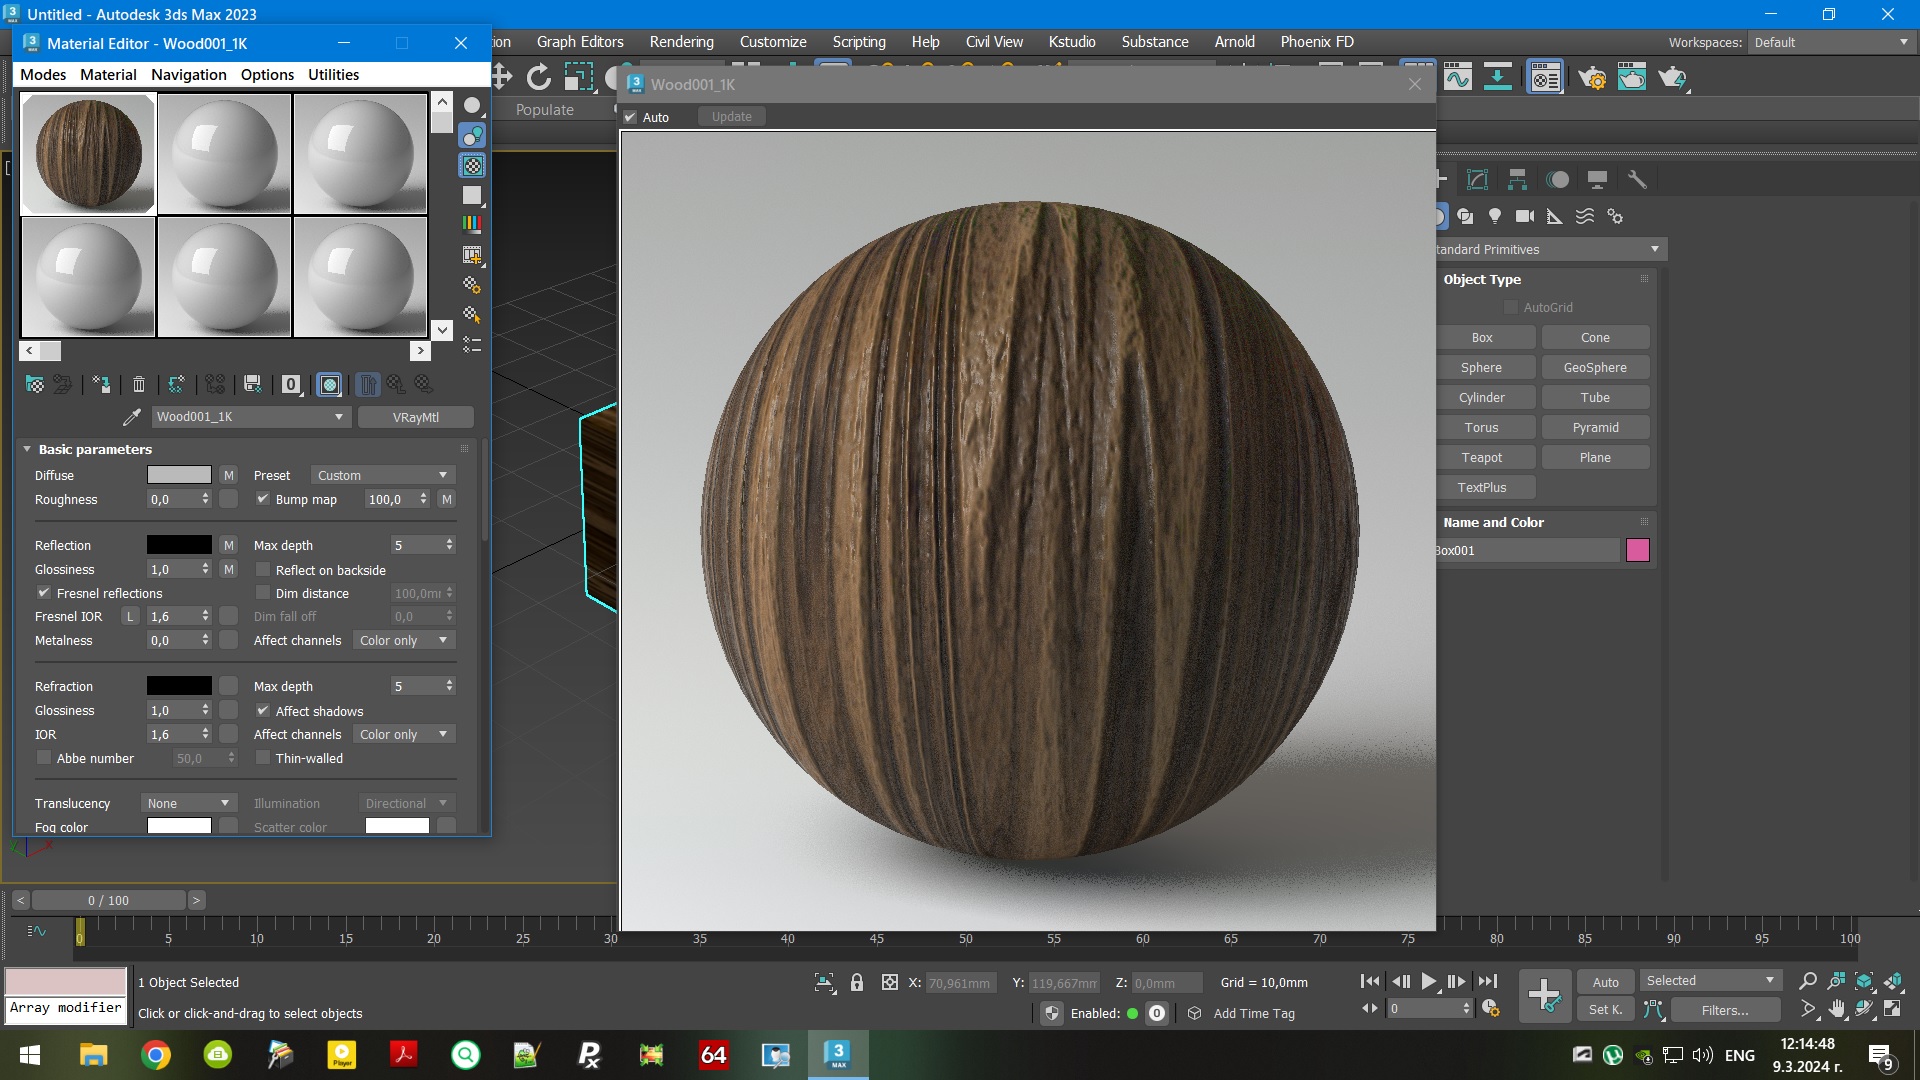Viewport: 1920px width, 1080px height.
Task: Select the Get Material icon
Action: pyautogui.click(x=35, y=384)
